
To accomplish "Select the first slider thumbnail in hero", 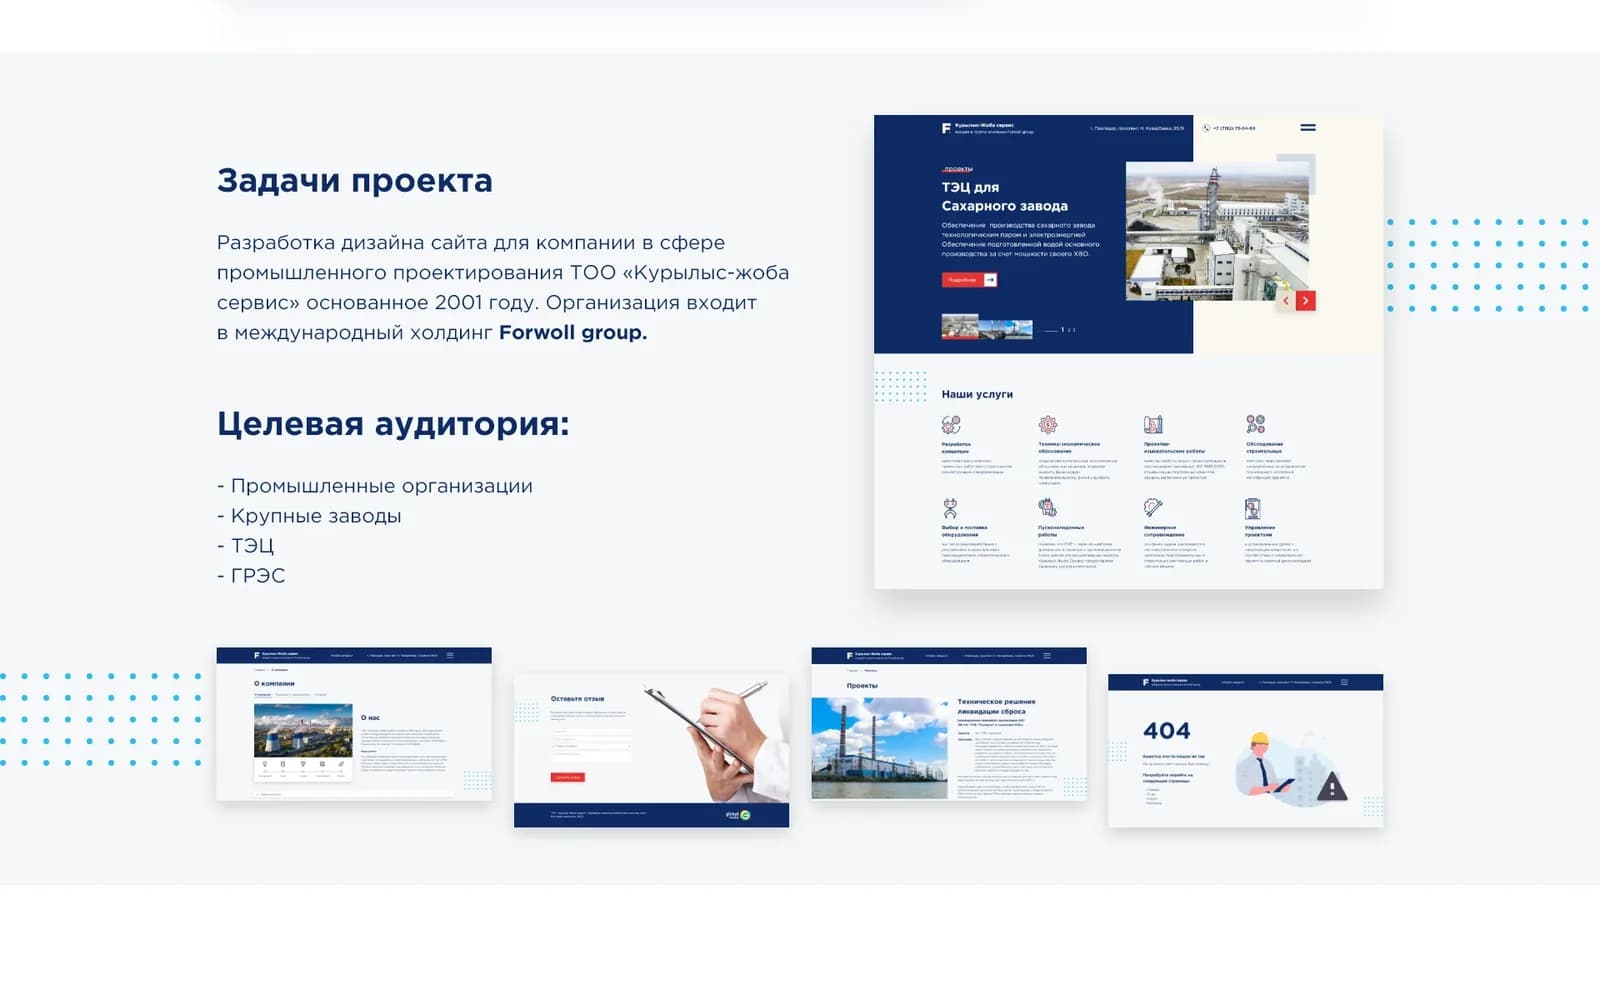I will click(x=960, y=327).
